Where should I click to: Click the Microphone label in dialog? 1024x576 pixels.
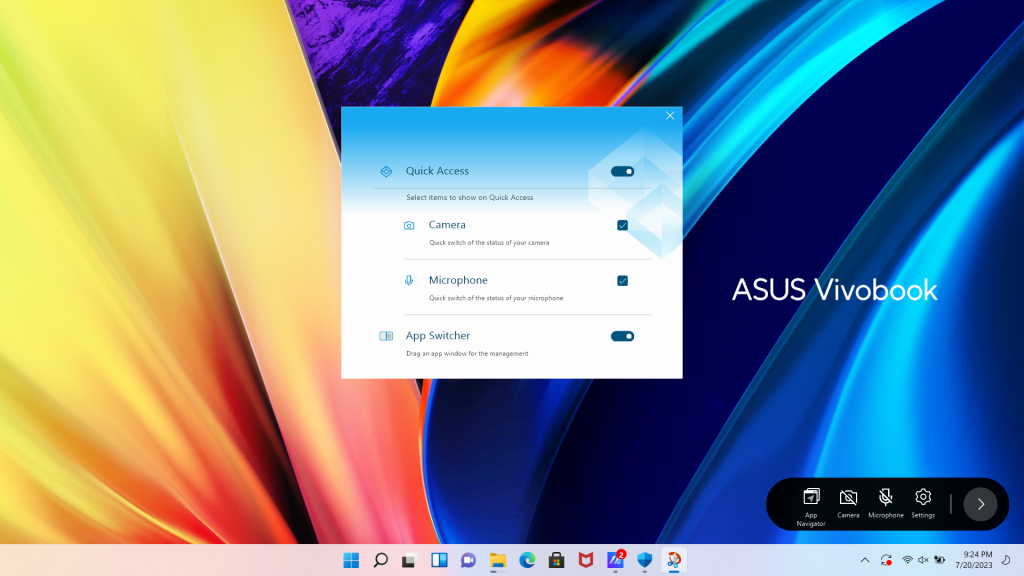(458, 280)
